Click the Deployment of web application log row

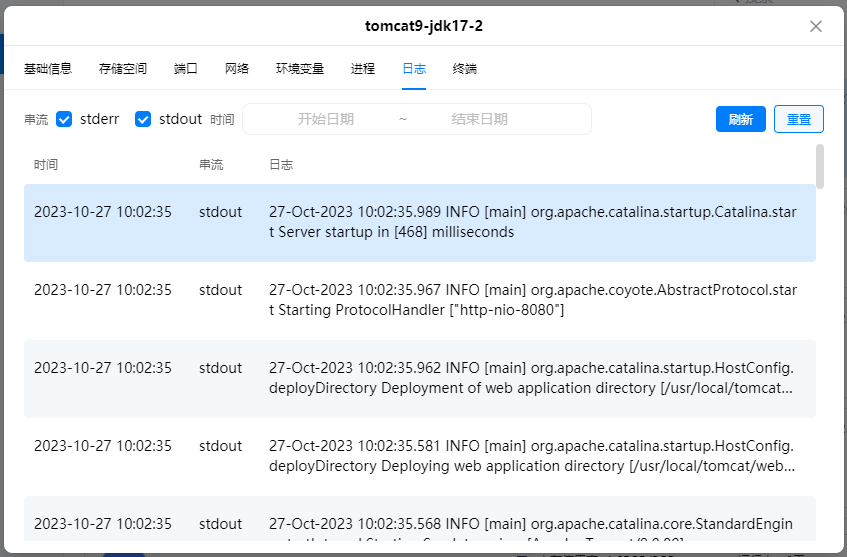(419, 378)
